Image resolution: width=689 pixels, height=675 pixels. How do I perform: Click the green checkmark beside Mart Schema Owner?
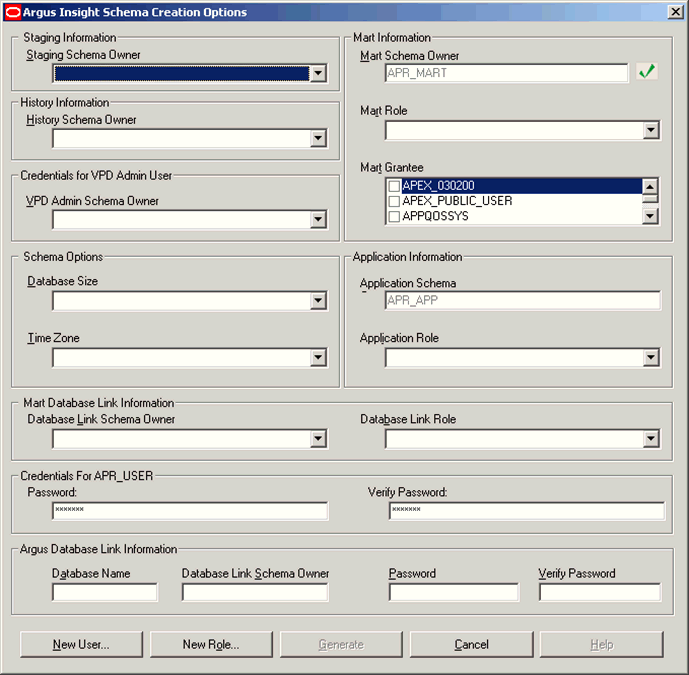(x=647, y=72)
